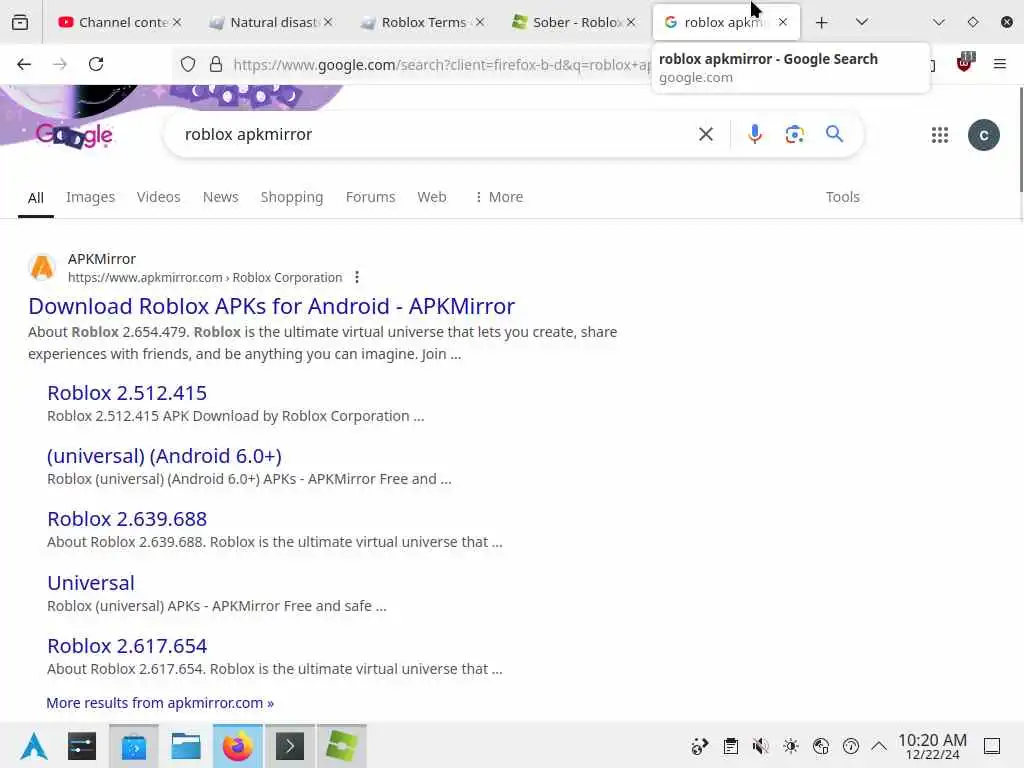This screenshot has height=768, width=1024.
Task: Open the file manager taskbar icon
Action: coord(186,746)
